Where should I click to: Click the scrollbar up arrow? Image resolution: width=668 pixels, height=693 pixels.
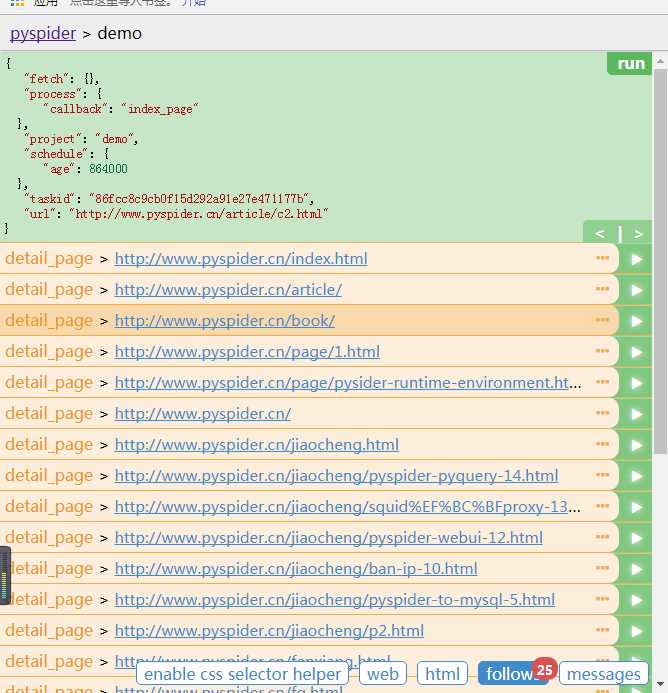click(x=660, y=61)
